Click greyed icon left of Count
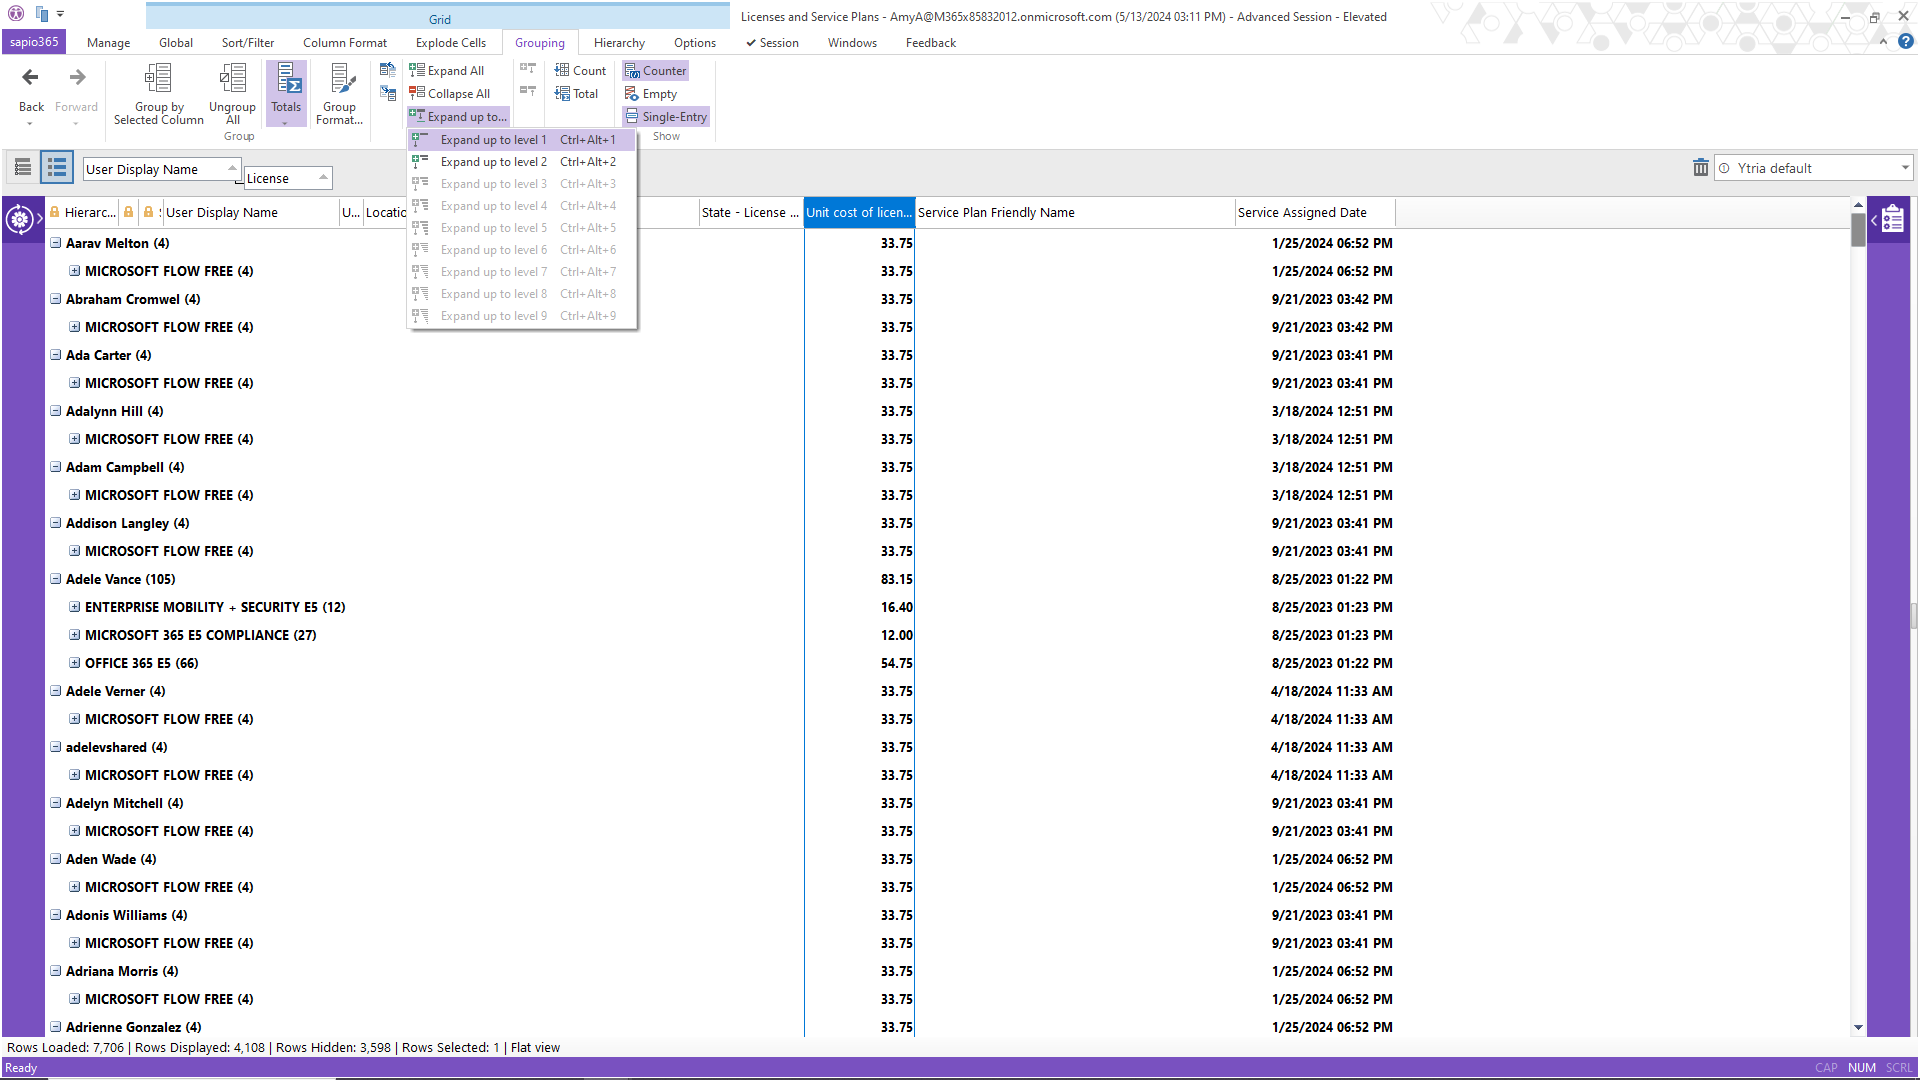The height and width of the screenshot is (1080, 1920). pos(528,70)
